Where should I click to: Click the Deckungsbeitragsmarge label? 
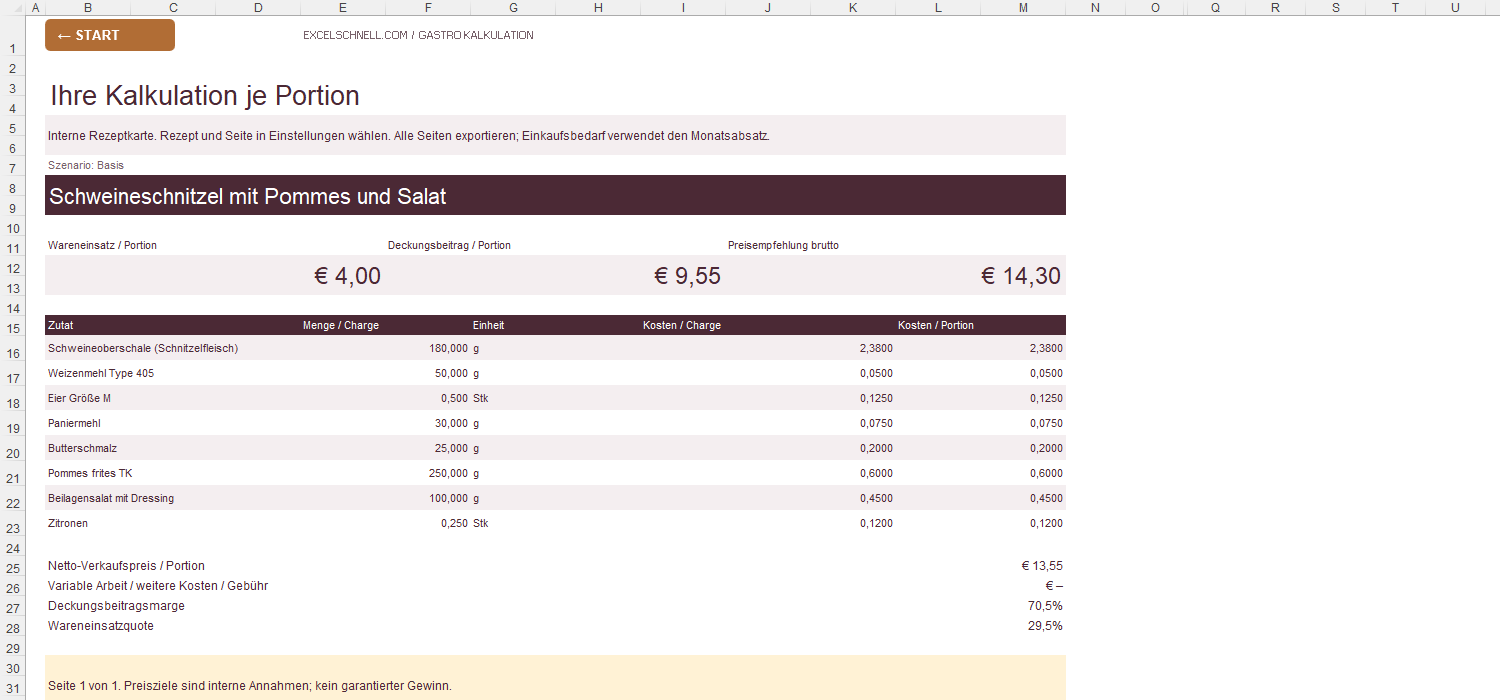(116, 606)
